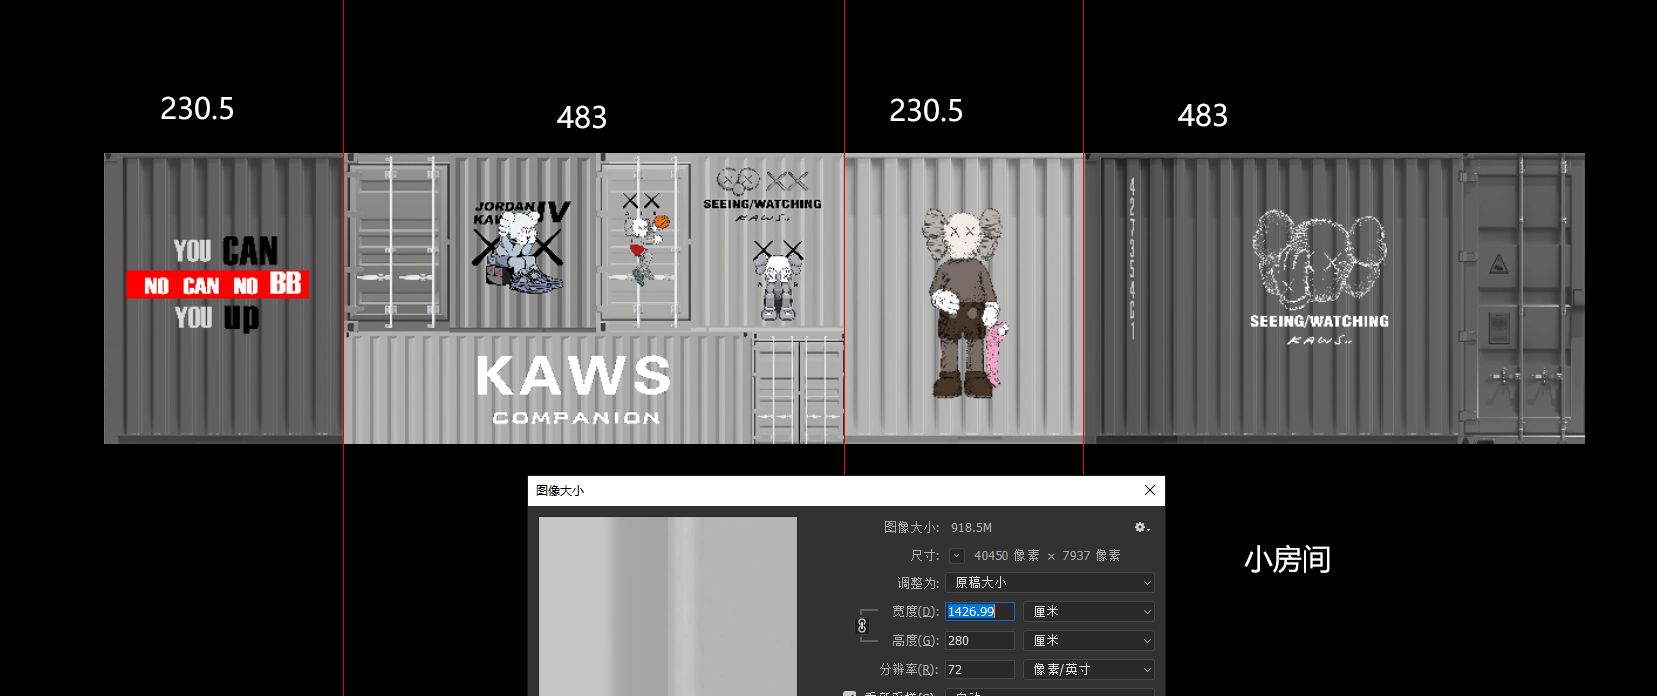This screenshot has height=696, width=1657.
Task: Click the brown Companion figure holding a pink toy
Action: coord(964,303)
